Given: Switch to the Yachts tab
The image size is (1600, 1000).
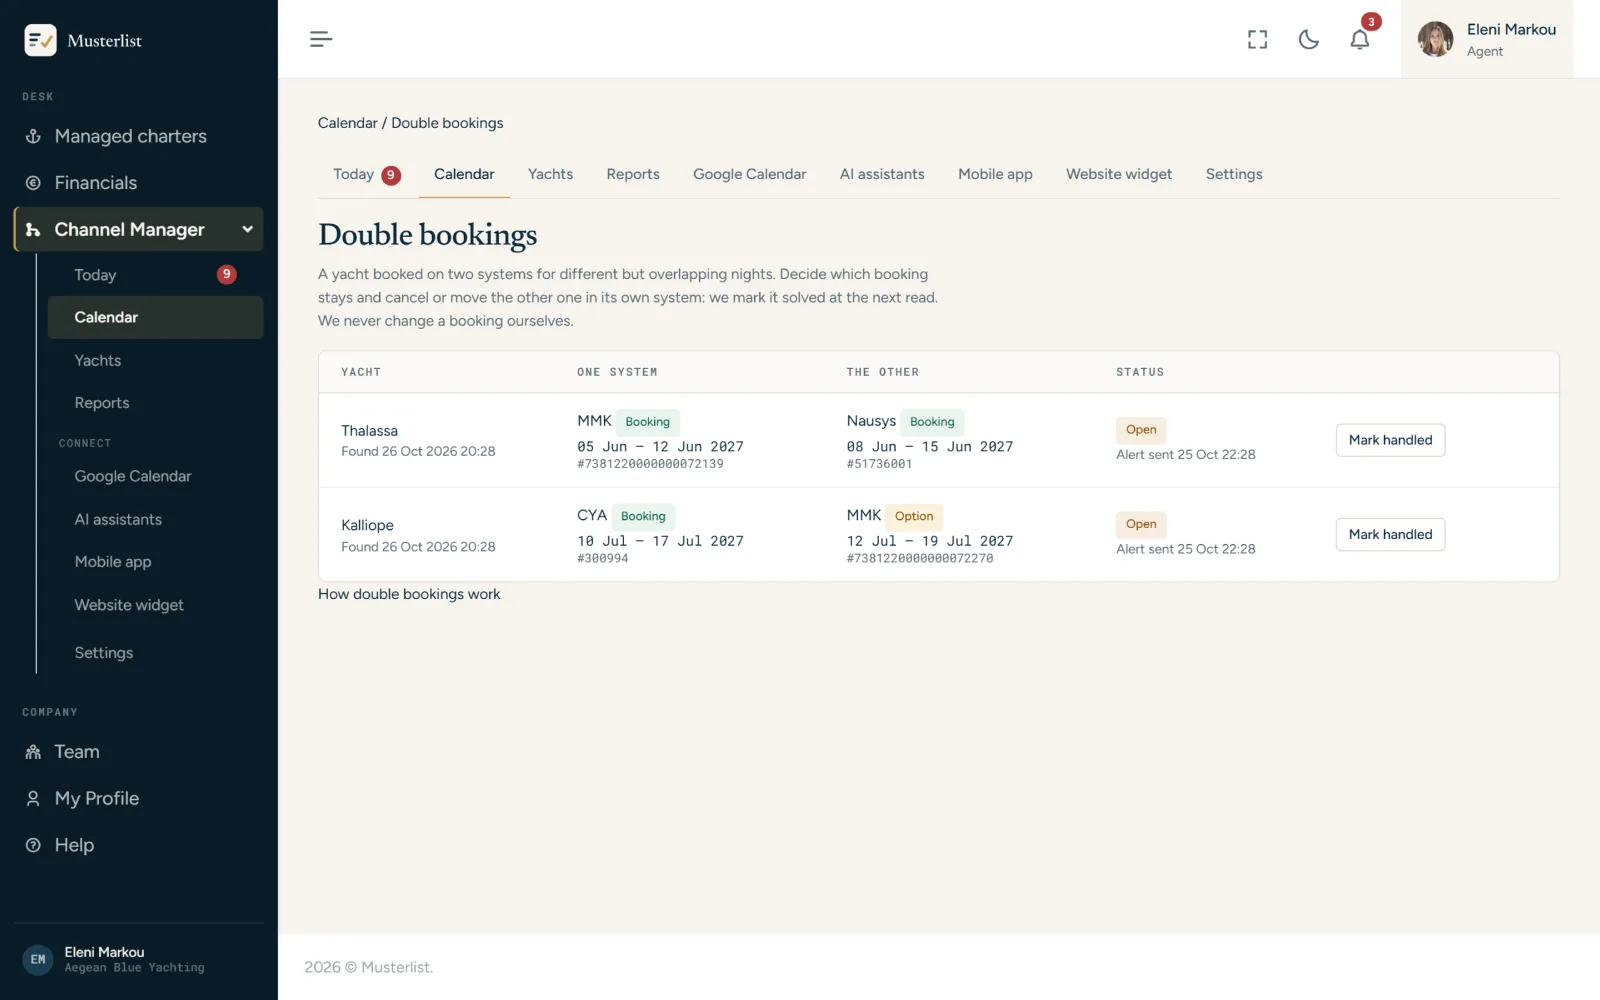Looking at the screenshot, I should pyautogui.click(x=550, y=174).
